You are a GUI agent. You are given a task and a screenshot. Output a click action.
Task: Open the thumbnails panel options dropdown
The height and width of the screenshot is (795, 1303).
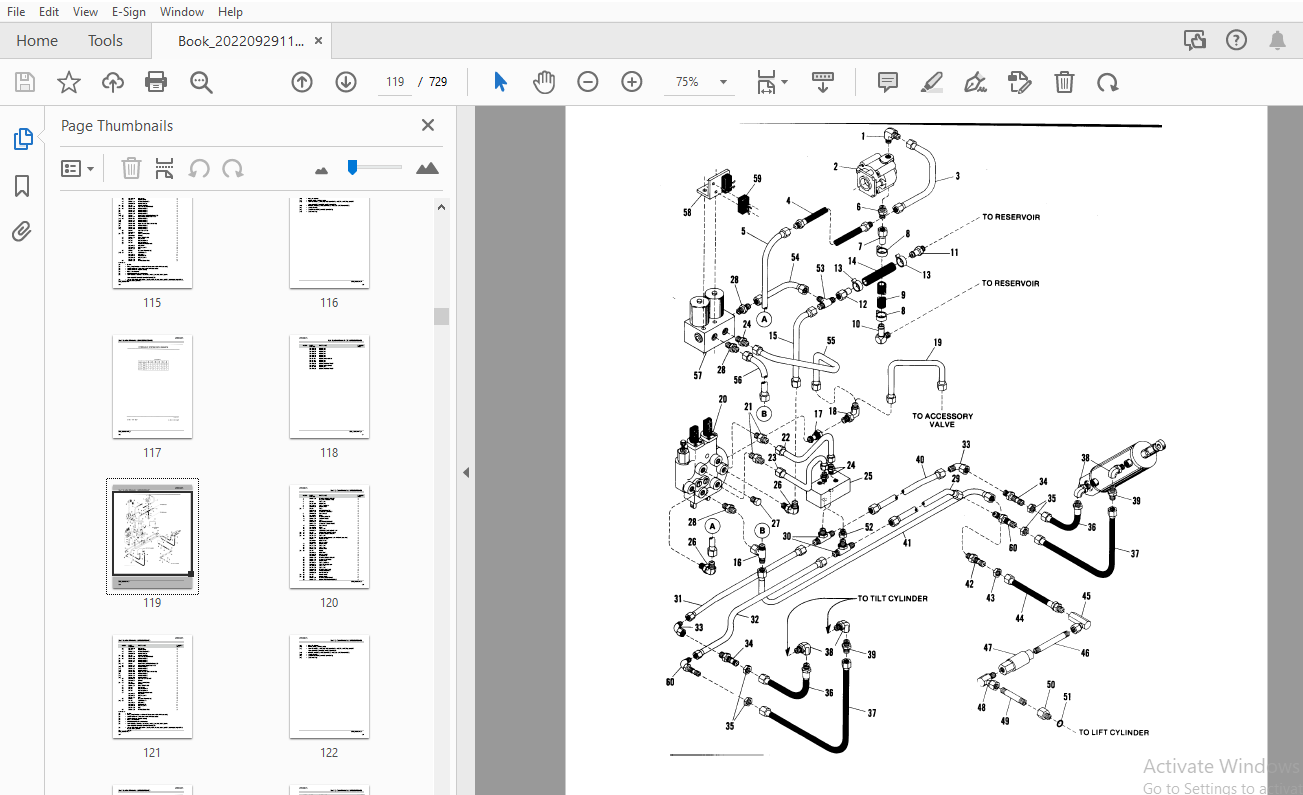77,168
